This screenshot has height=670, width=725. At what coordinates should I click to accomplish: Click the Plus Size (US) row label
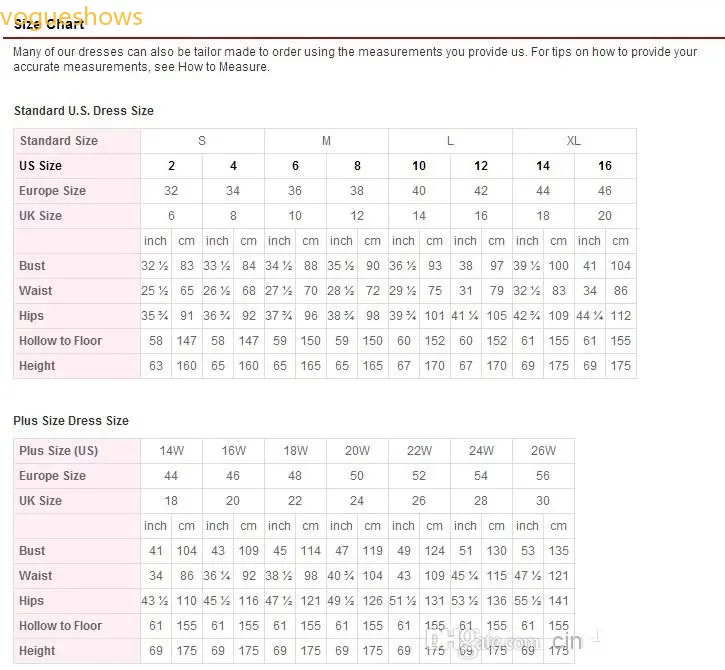[x=59, y=451]
